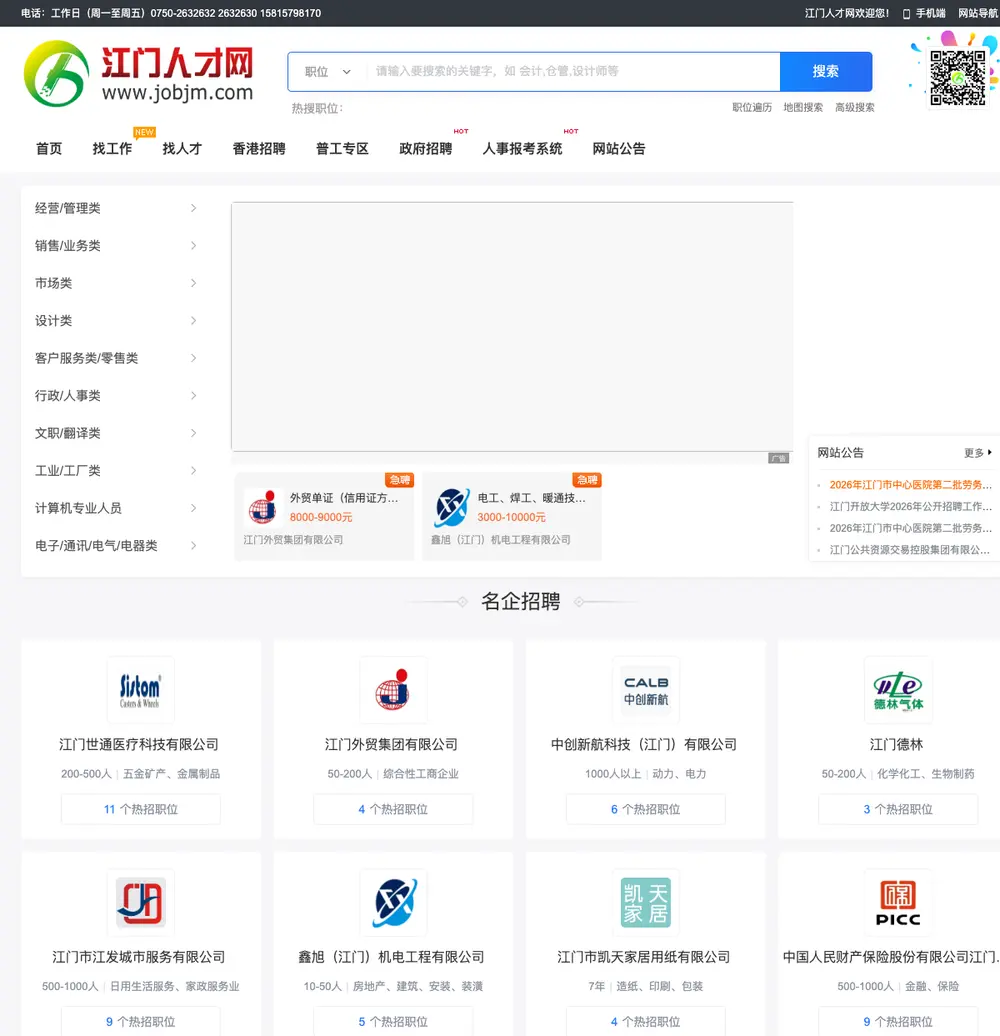This screenshot has height=1036, width=1000.
Task: Click the 热搜职位 label
Action: (x=317, y=108)
